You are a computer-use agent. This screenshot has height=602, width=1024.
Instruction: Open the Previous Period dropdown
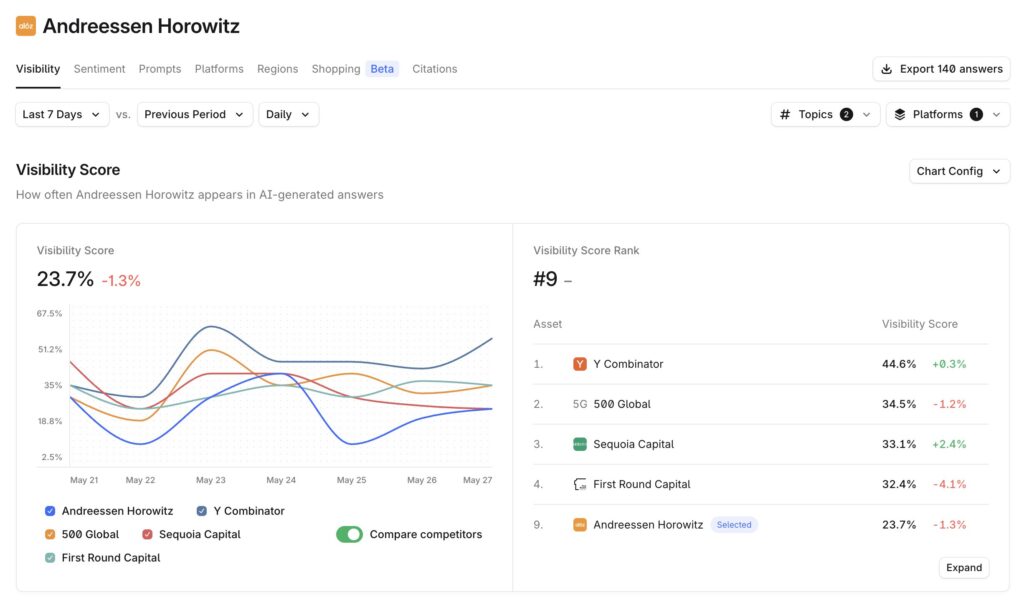click(x=195, y=114)
